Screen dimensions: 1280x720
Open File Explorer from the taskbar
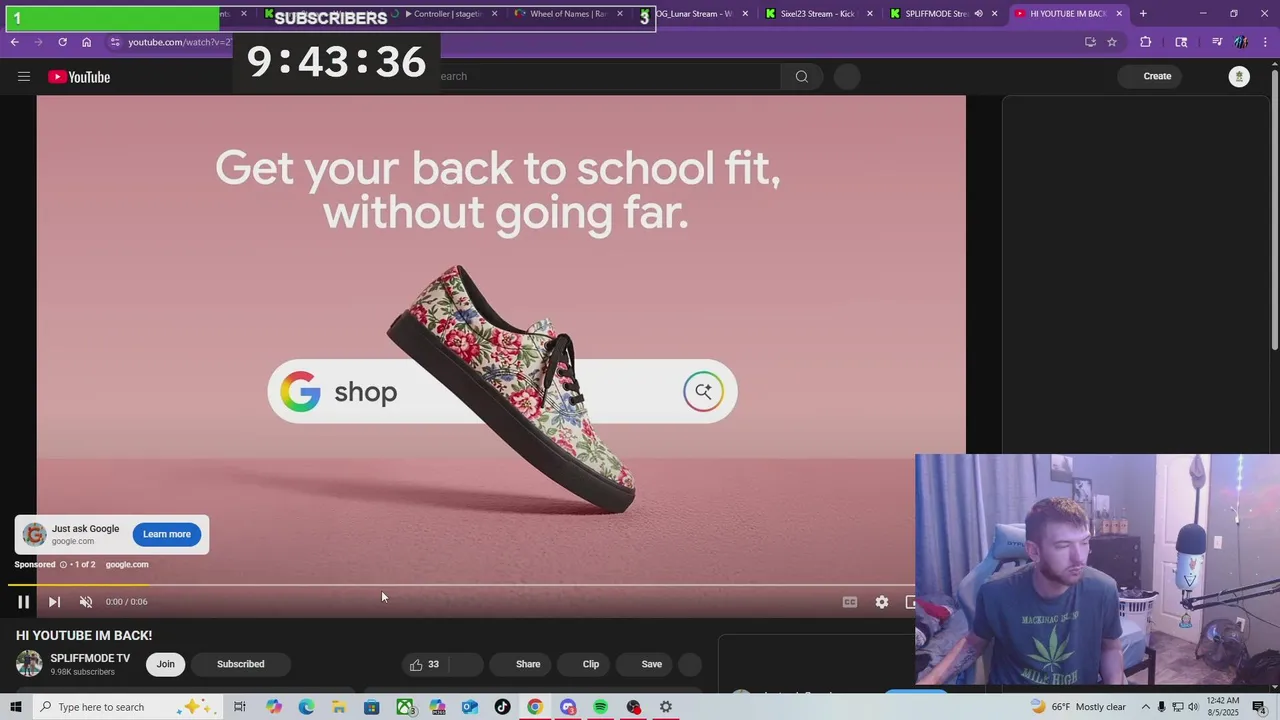tap(339, 707)
